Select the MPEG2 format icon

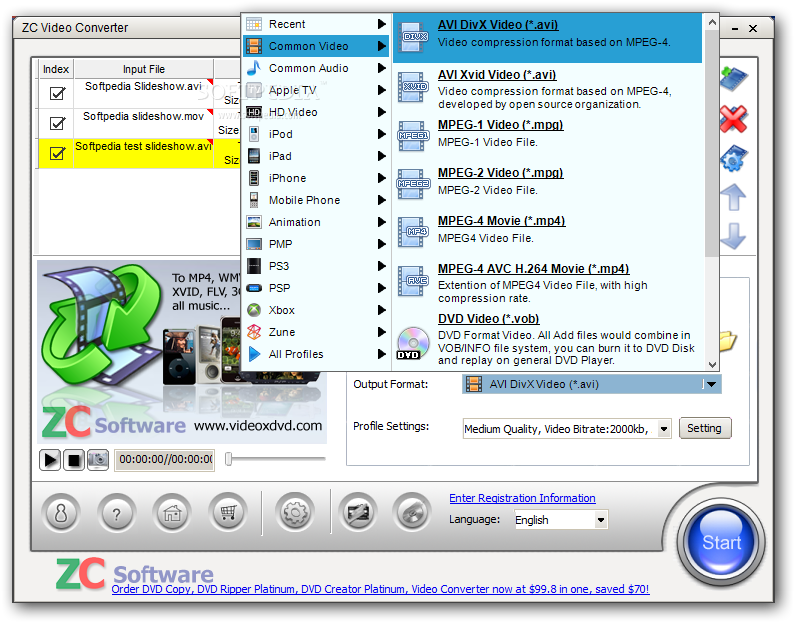coord(414,184)
